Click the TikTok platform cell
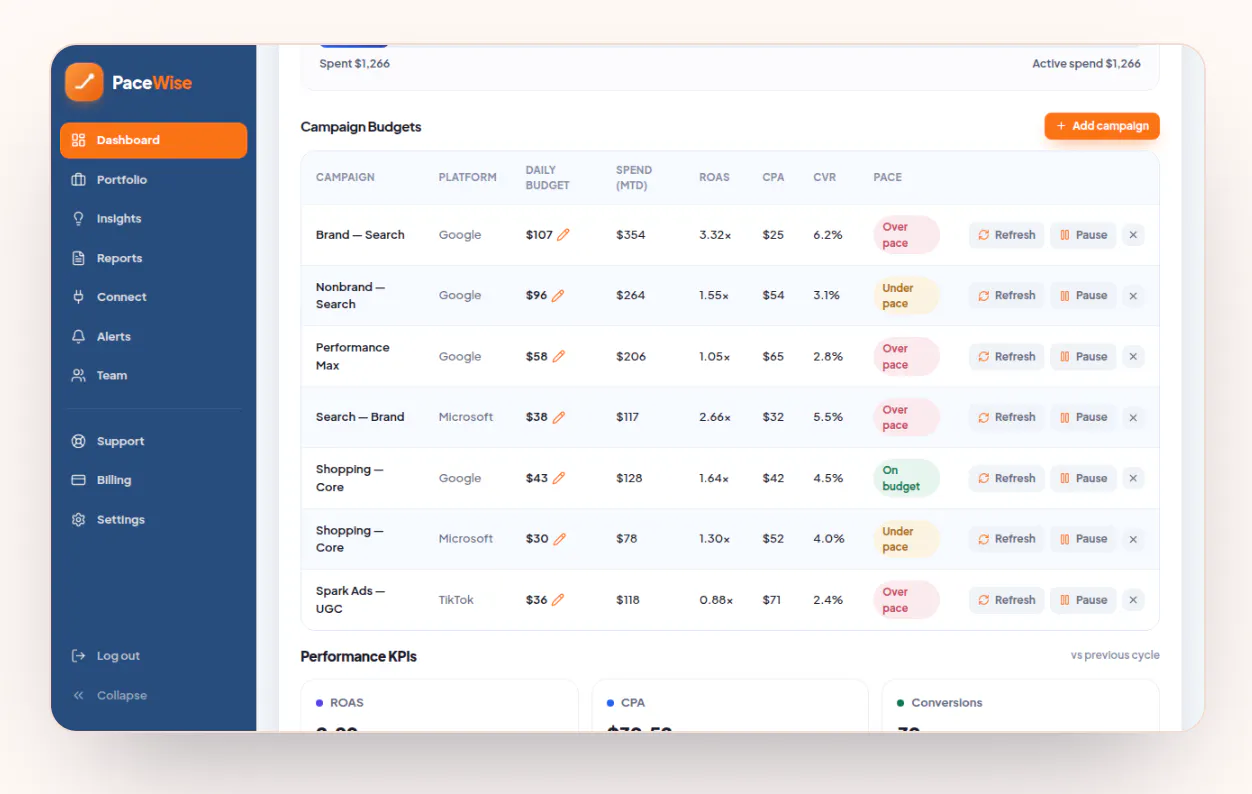Image resolution: width=1252 pixels, height=794 pixels. 456,600
